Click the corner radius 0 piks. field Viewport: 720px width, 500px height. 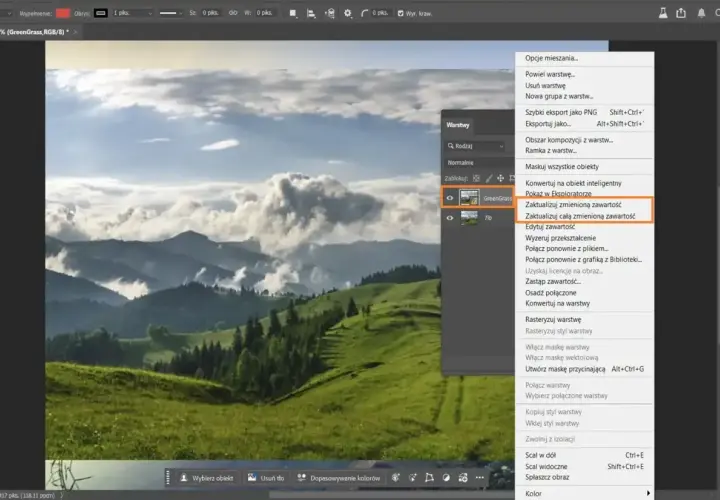point(380,13)
